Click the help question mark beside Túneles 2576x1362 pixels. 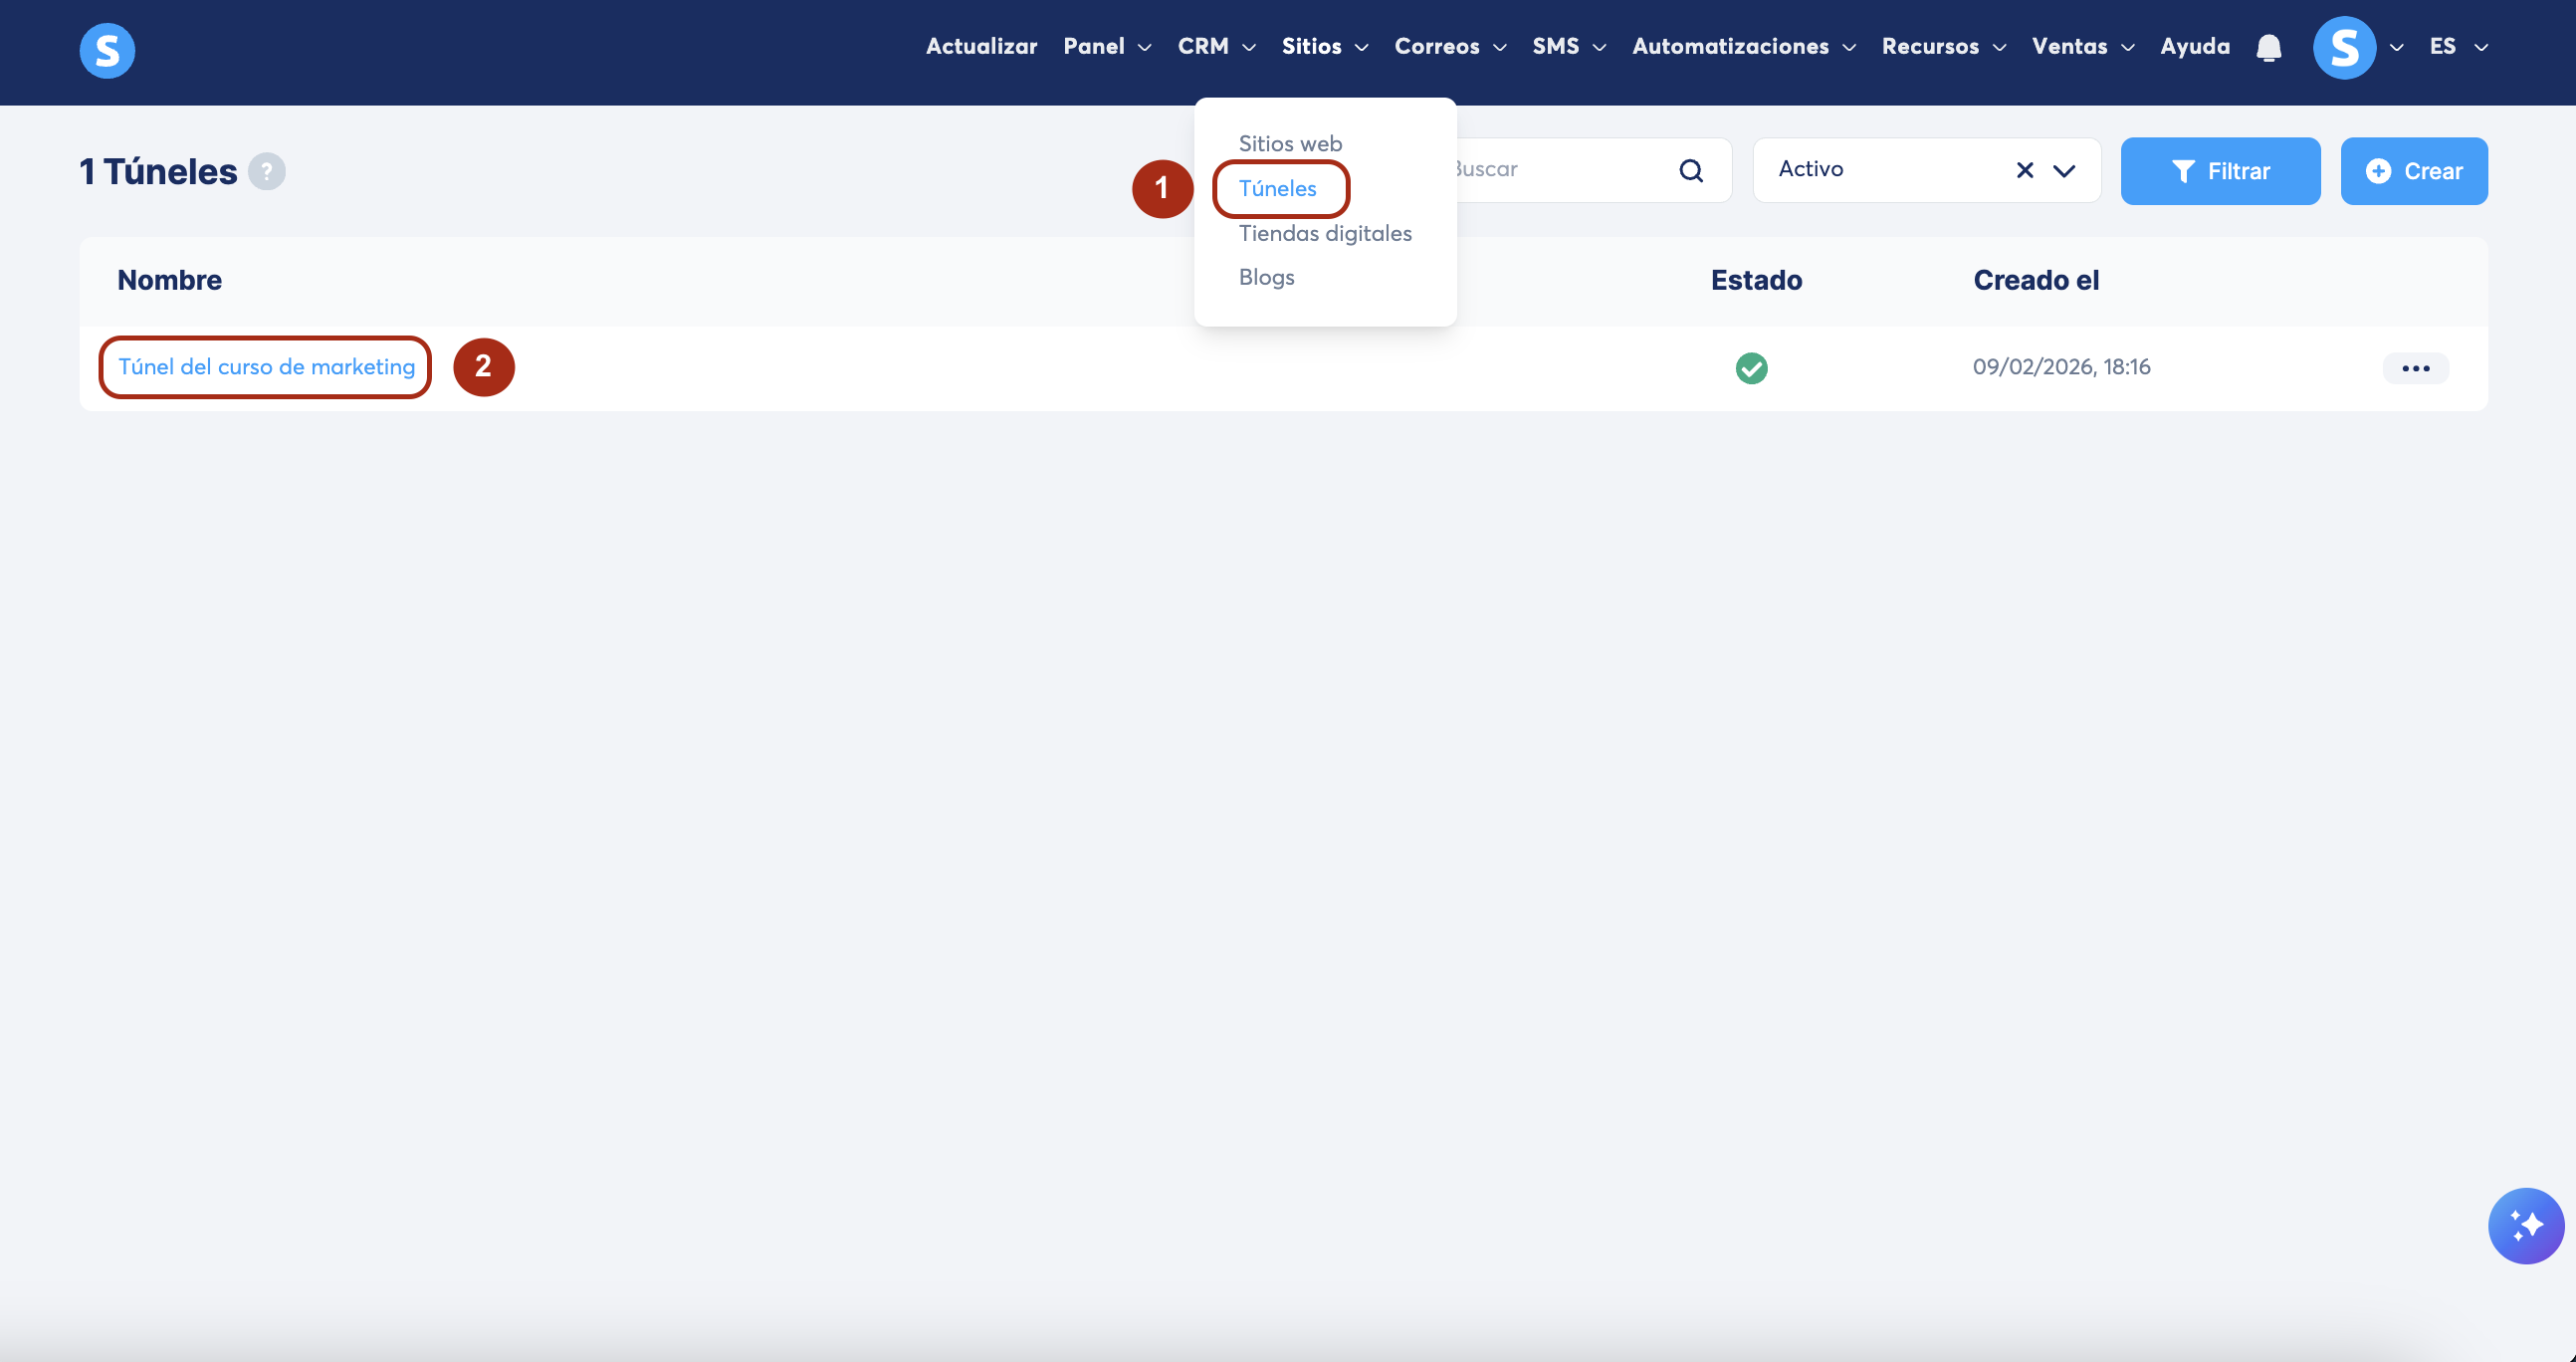(266, 171)
